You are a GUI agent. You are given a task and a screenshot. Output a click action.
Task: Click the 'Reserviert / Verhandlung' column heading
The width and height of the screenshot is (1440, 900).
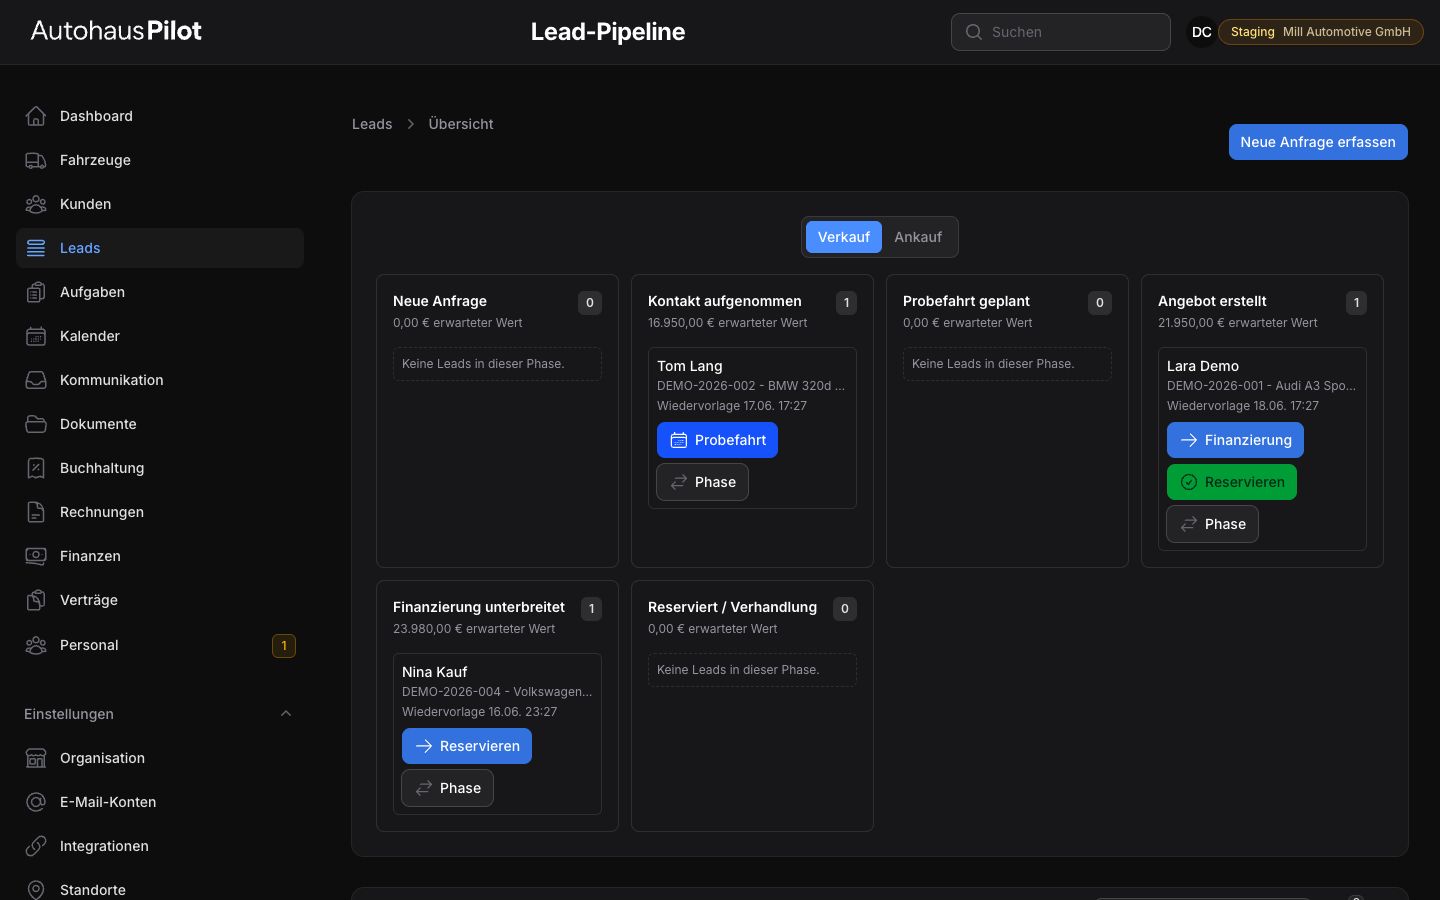(x=732, y=607)
